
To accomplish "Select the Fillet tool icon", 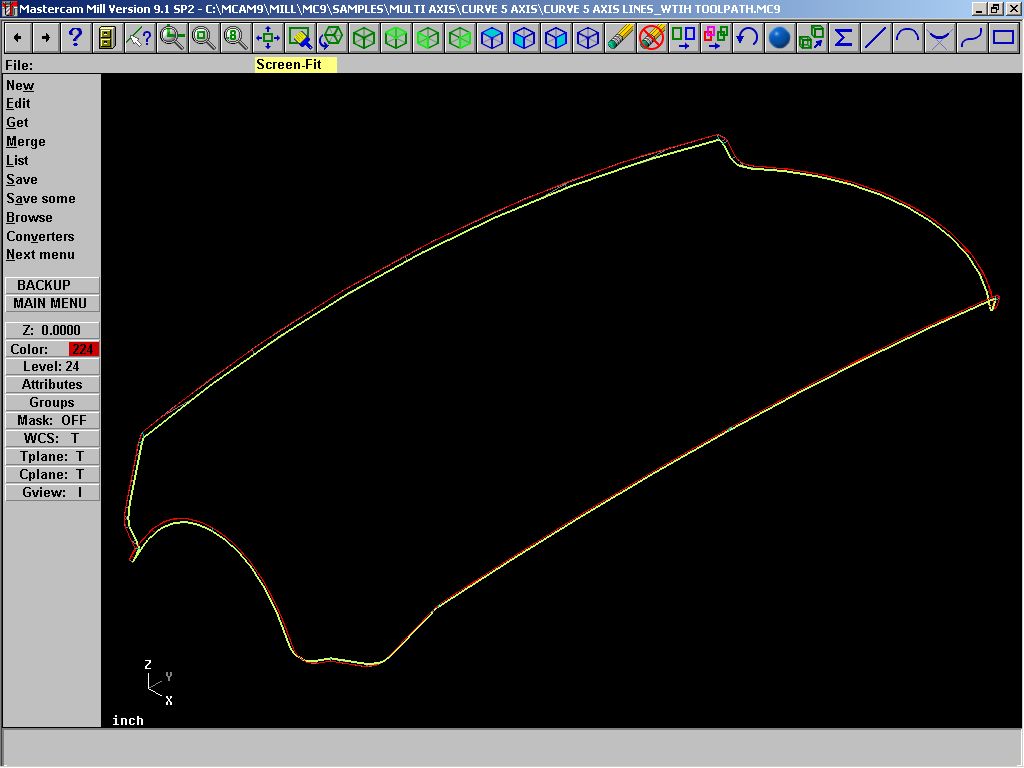I will point(940,38).
